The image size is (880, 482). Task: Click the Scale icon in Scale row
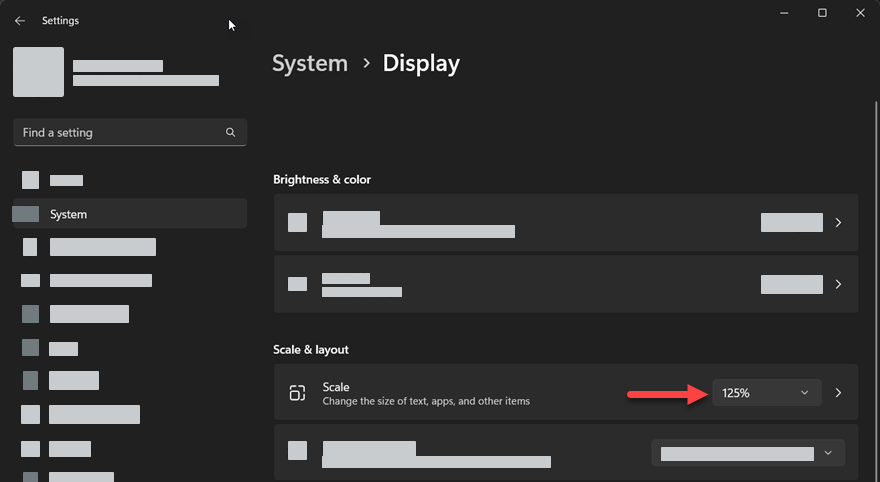297,393
